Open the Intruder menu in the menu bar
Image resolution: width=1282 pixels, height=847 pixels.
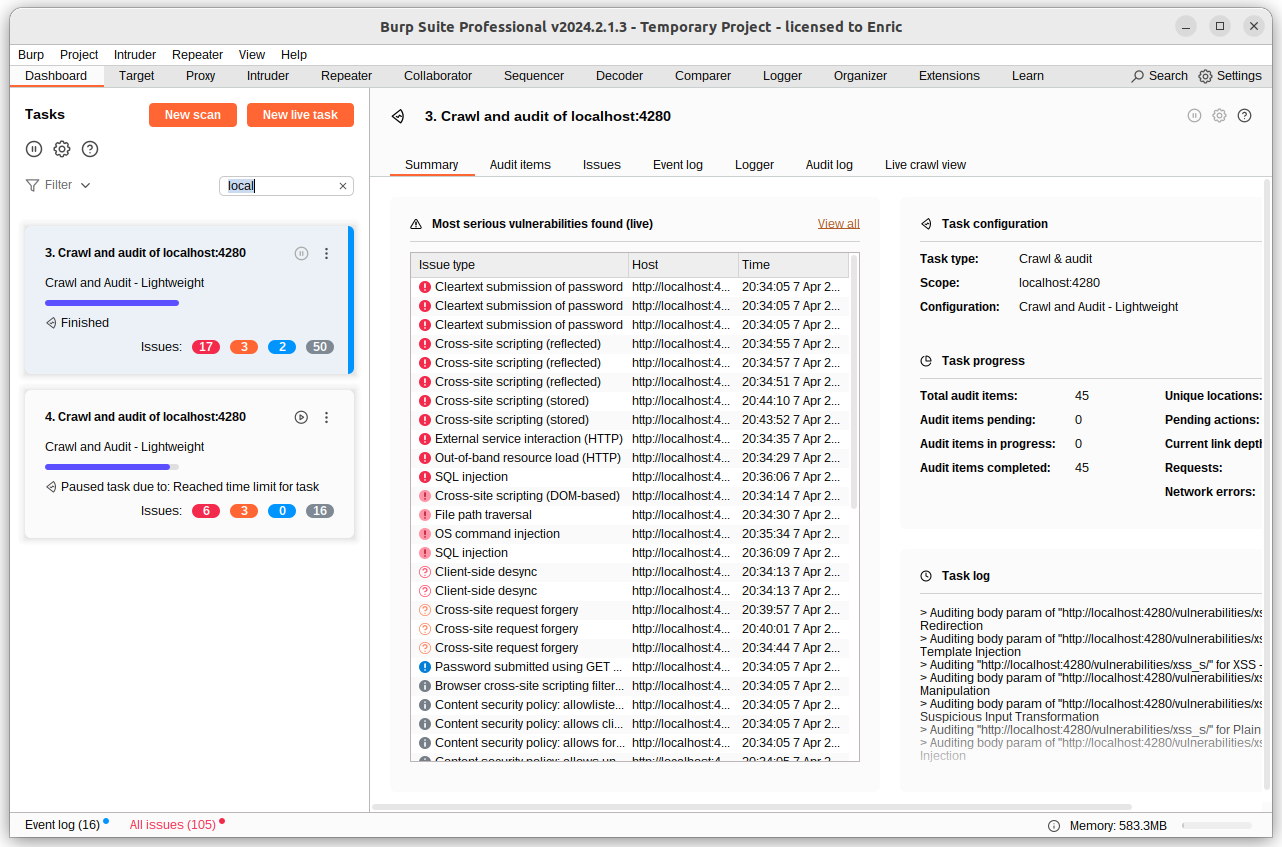pos(134,54)
